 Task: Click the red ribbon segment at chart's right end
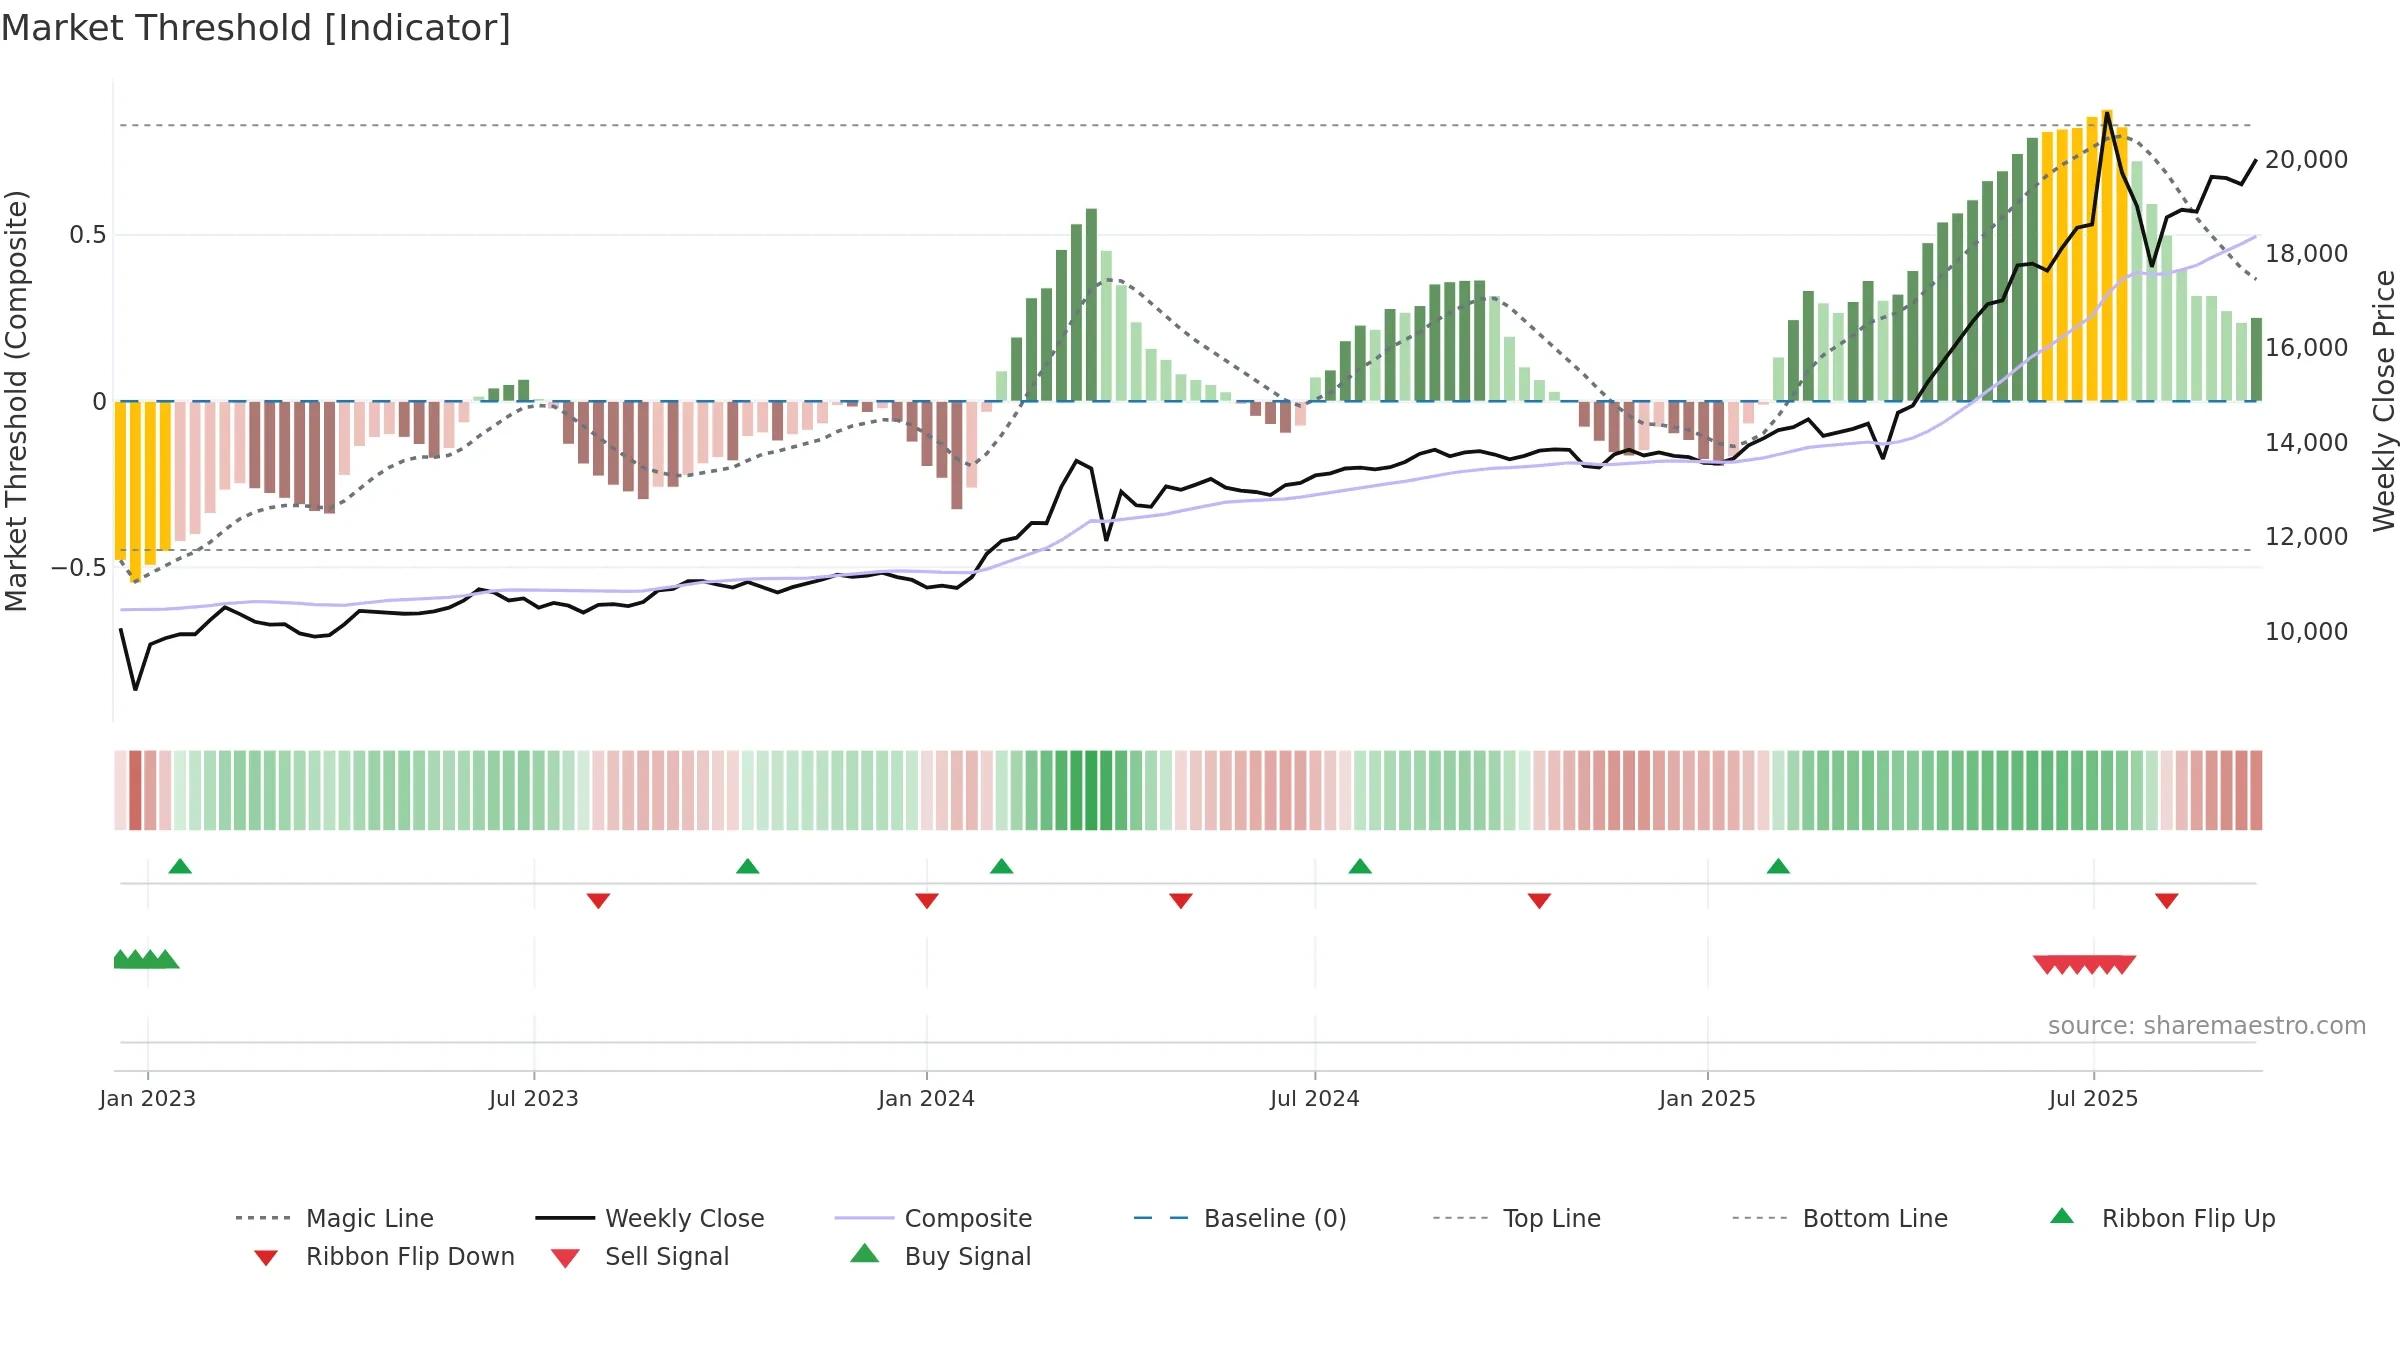[x=2256, y=790]
